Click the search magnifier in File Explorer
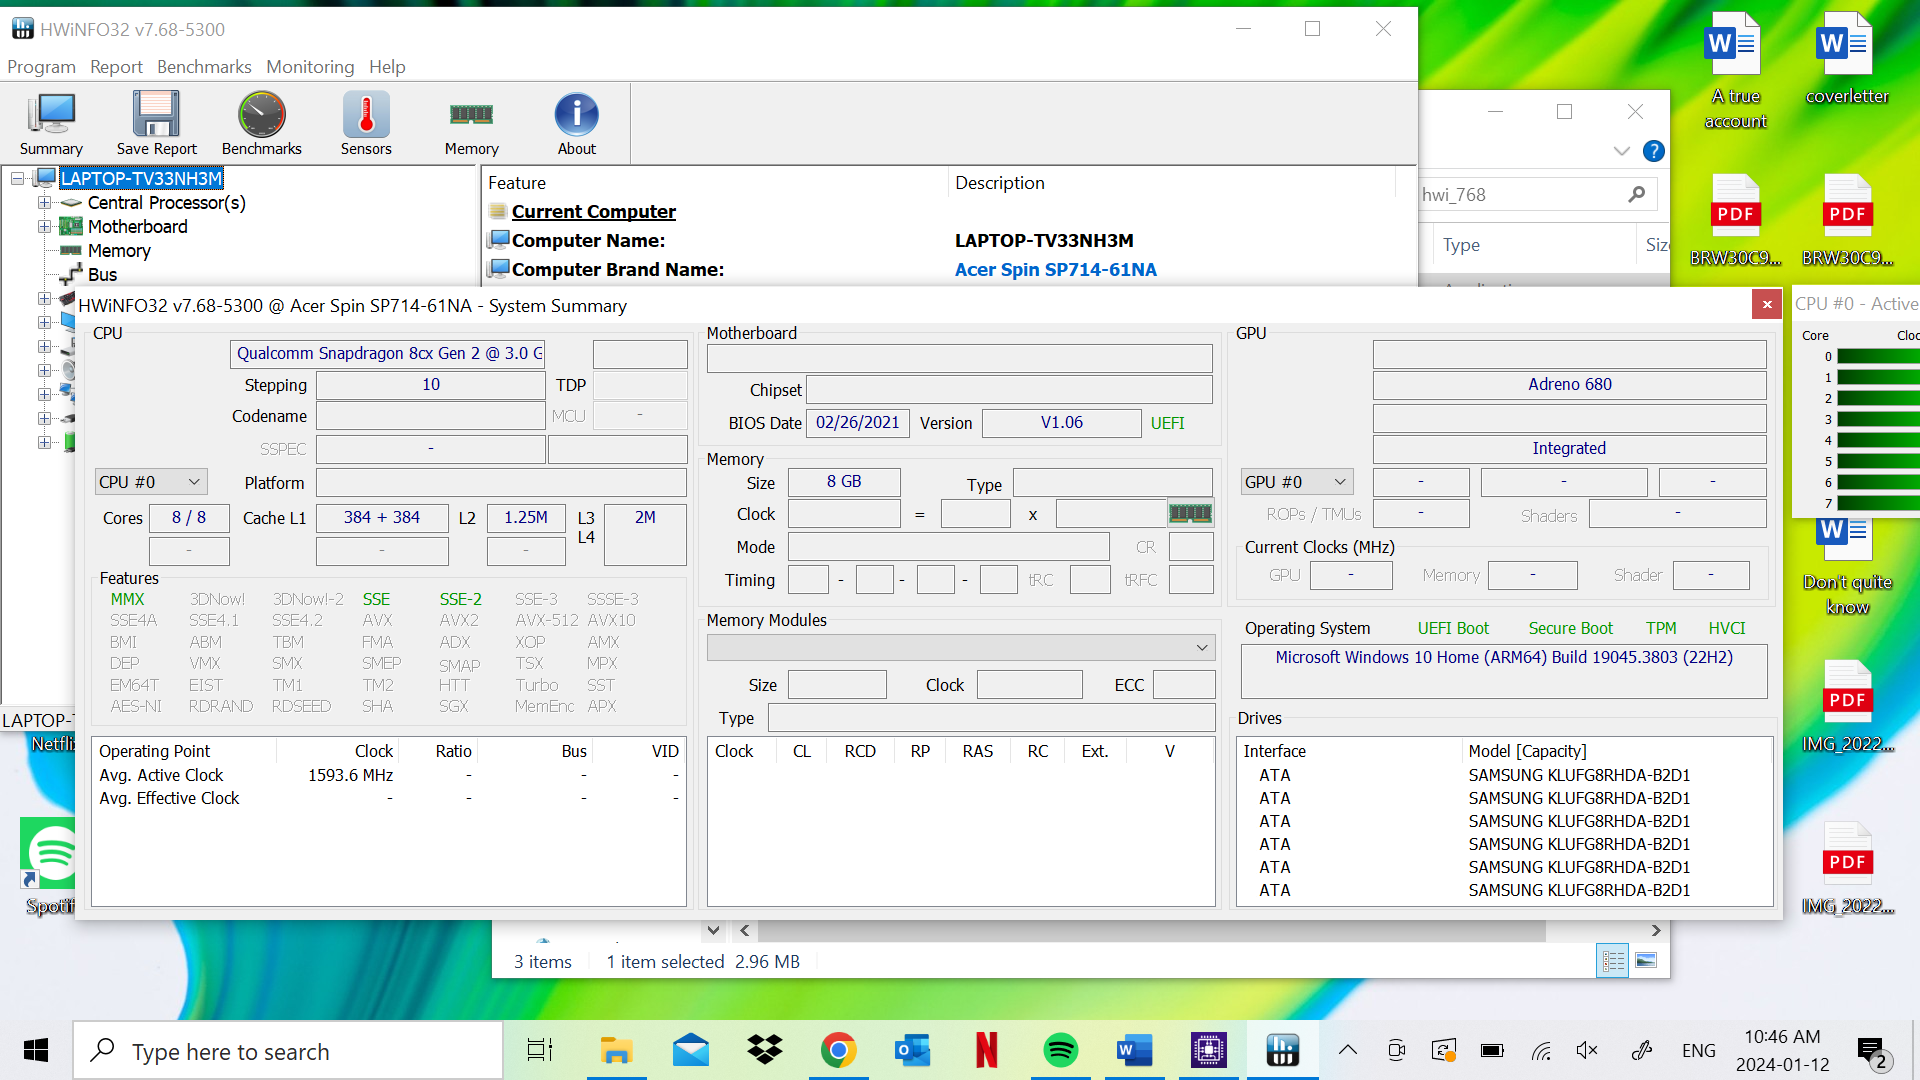The height and width of the screenshot is (1080, 1920). [1636, 194]
